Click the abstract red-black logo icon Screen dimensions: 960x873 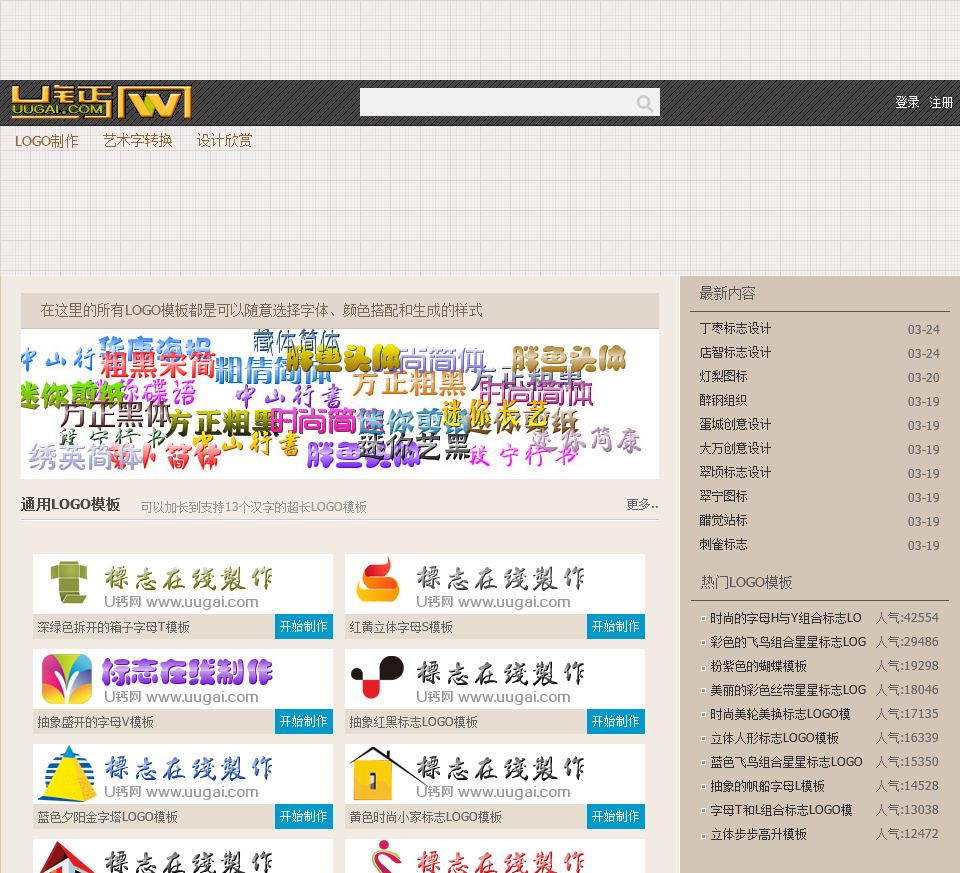tap(377, 676)
